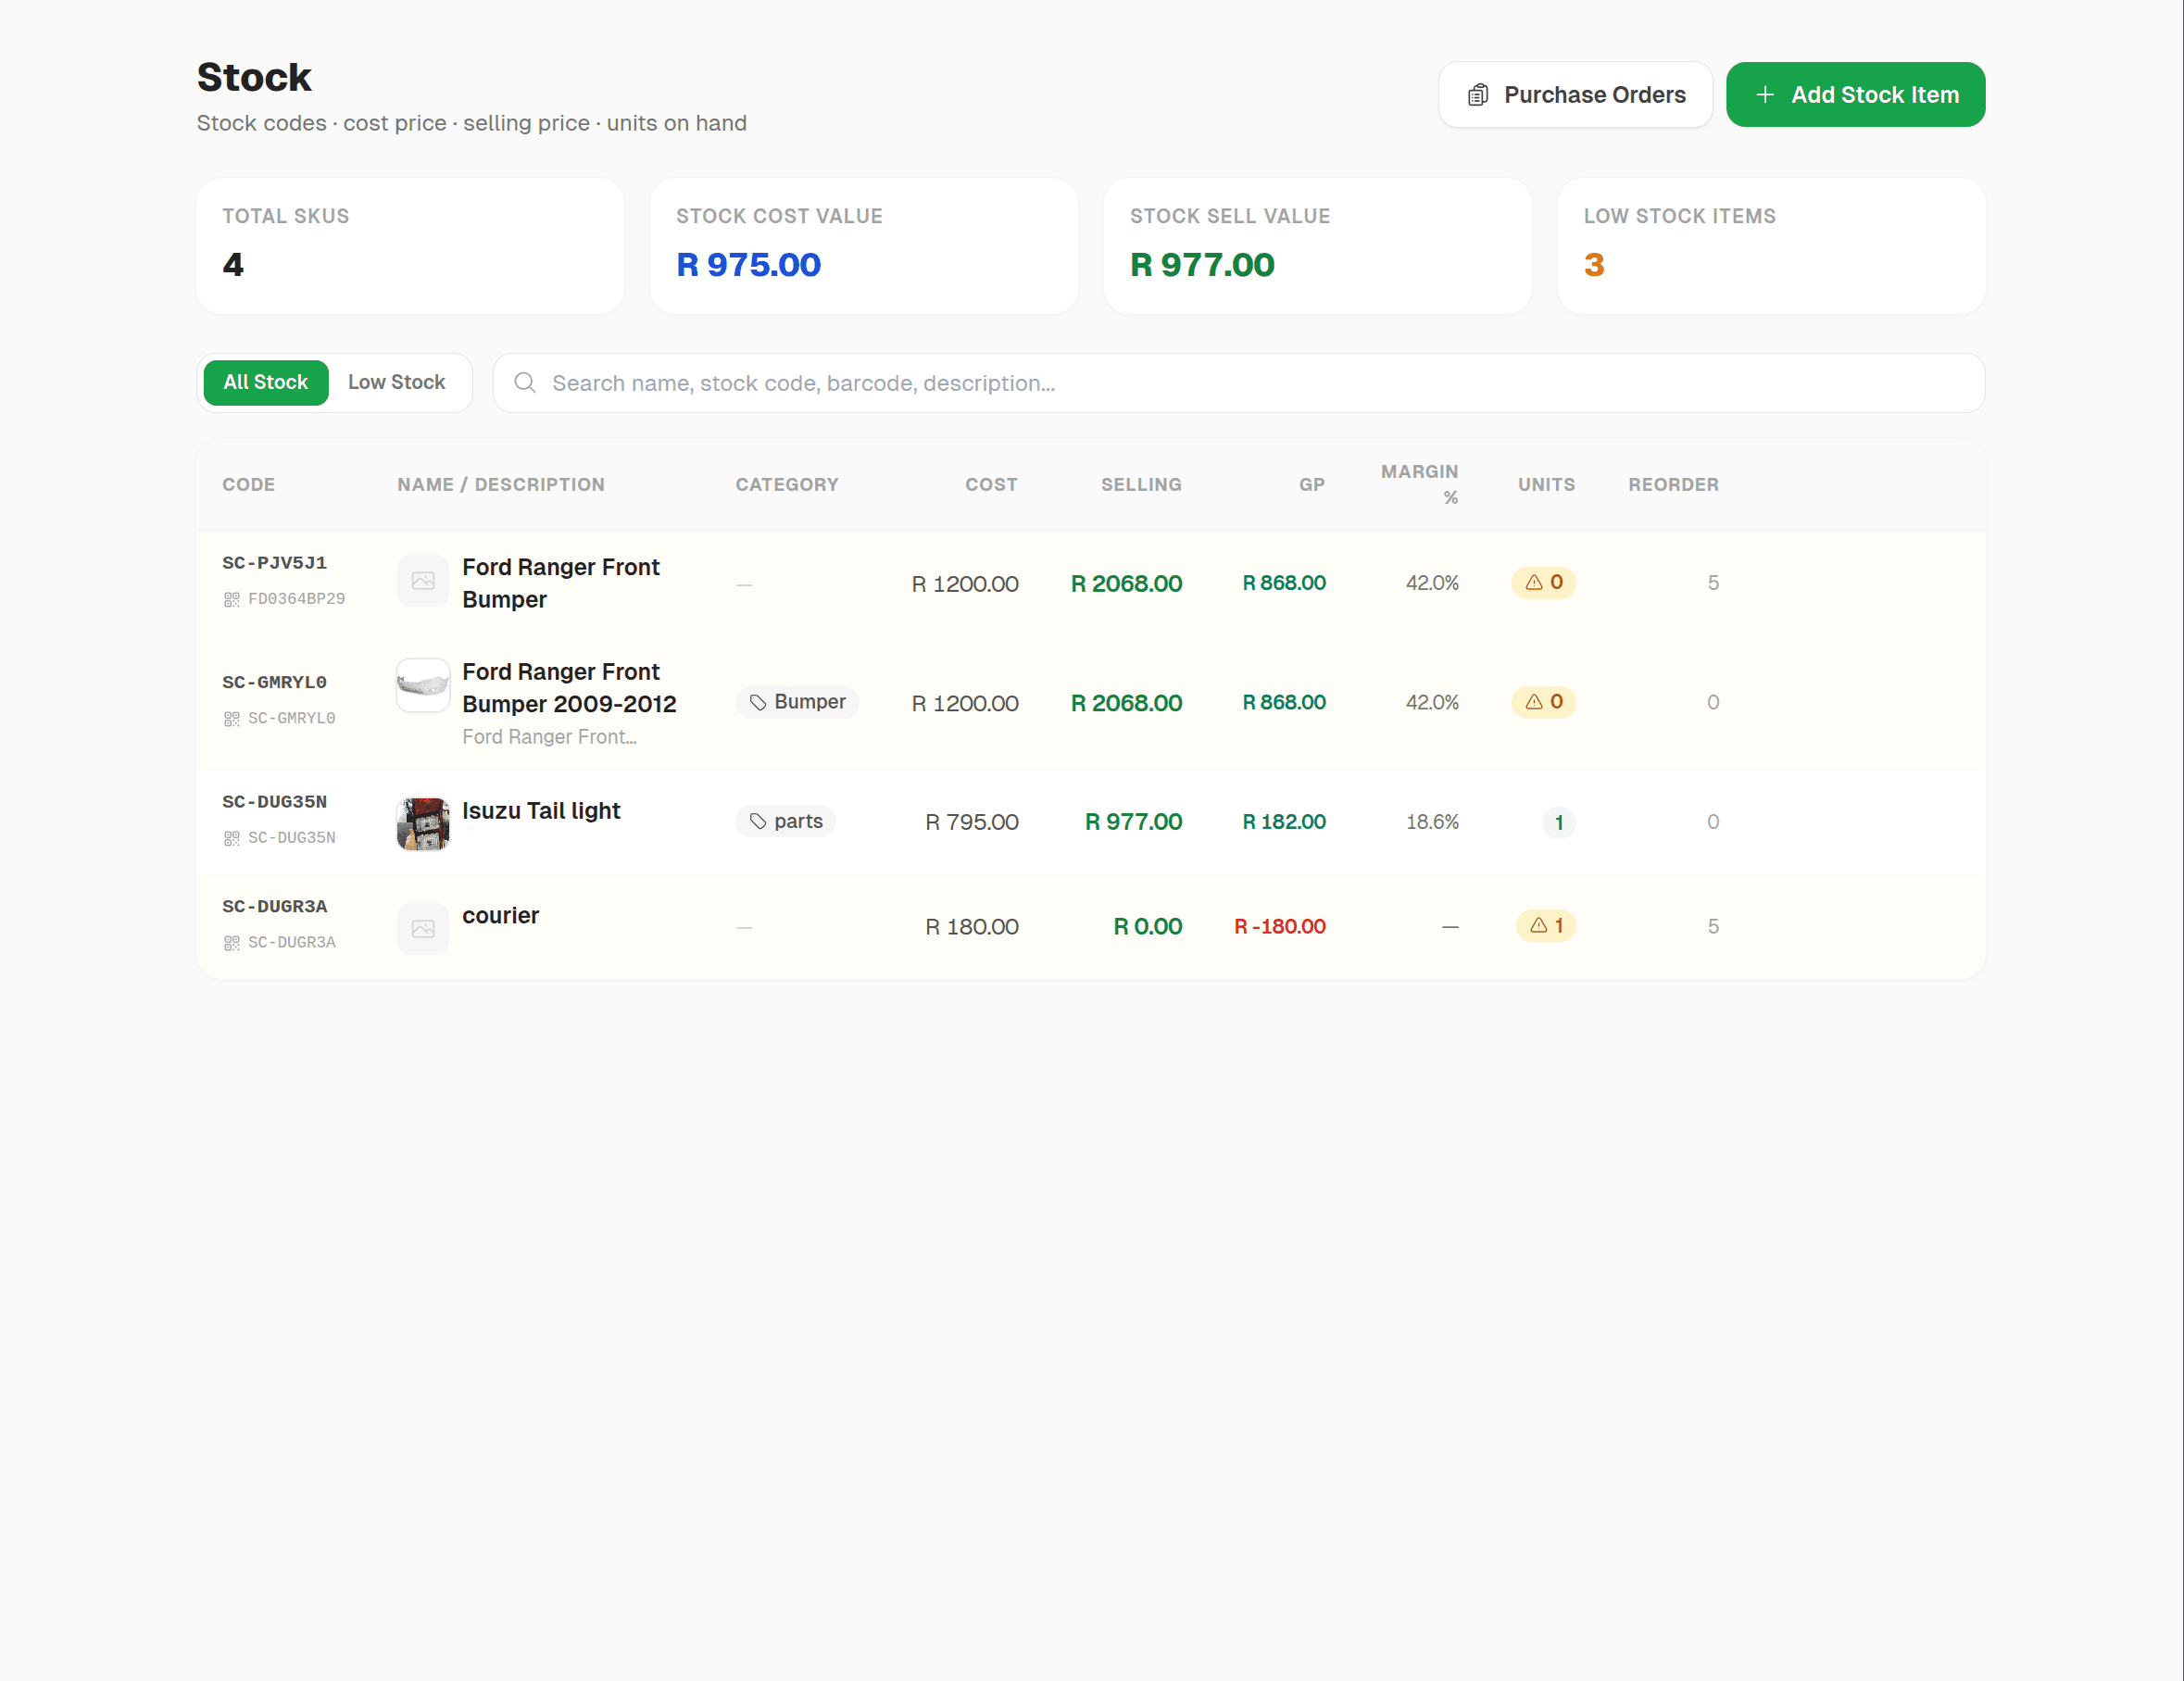Click the magnifier search icon
Viewport: 2184px width, 1681px height.
point(525,383)
